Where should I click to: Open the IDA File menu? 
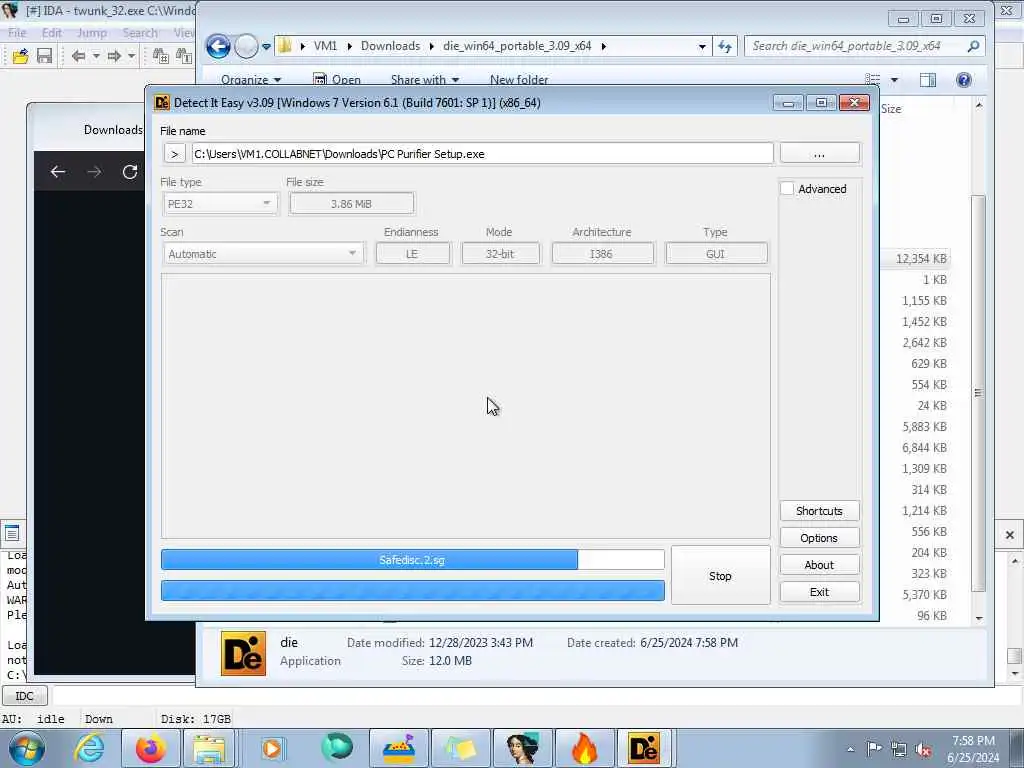point(17,33)
